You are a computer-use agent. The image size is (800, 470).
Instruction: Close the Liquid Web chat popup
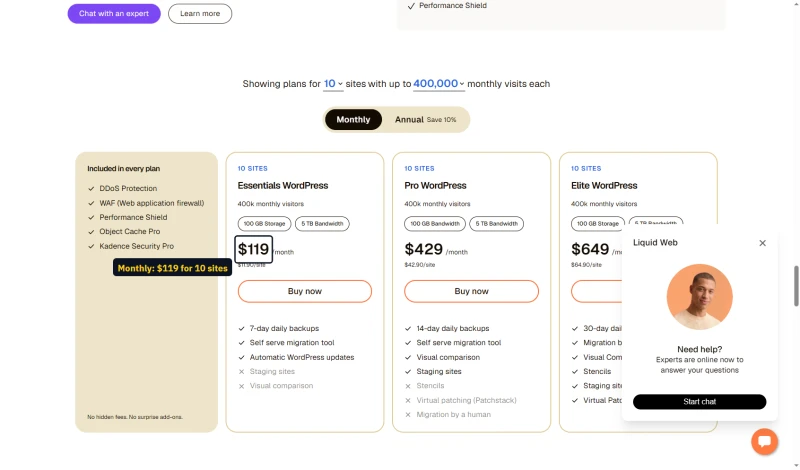(762, 243)
